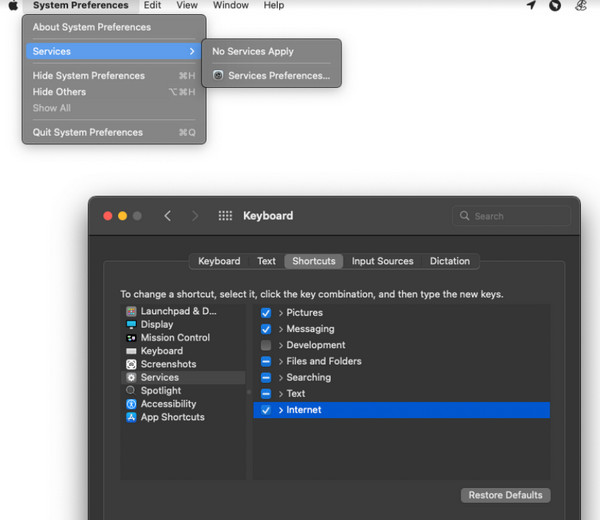Expand the Text services chevron

pyautogui.click(x=280, y=394)
